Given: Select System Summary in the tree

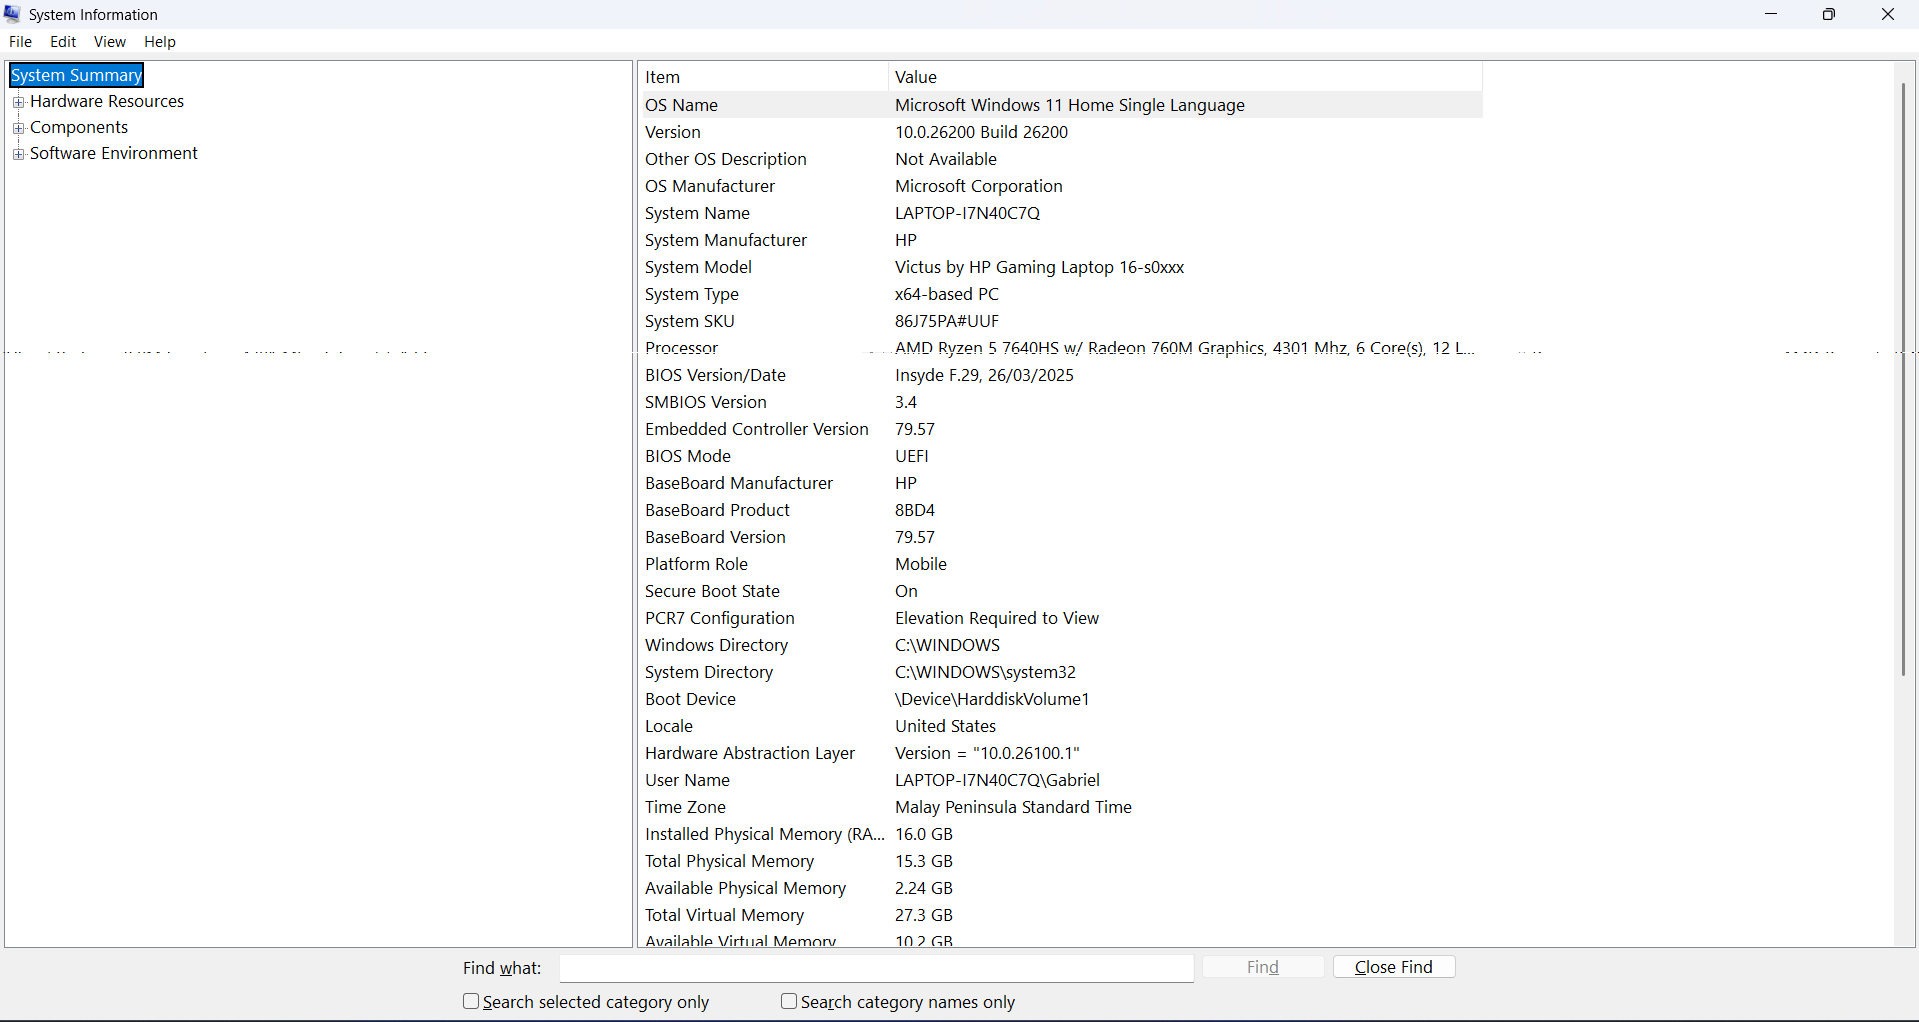Looking at the screenshot, I should [76, 75].
